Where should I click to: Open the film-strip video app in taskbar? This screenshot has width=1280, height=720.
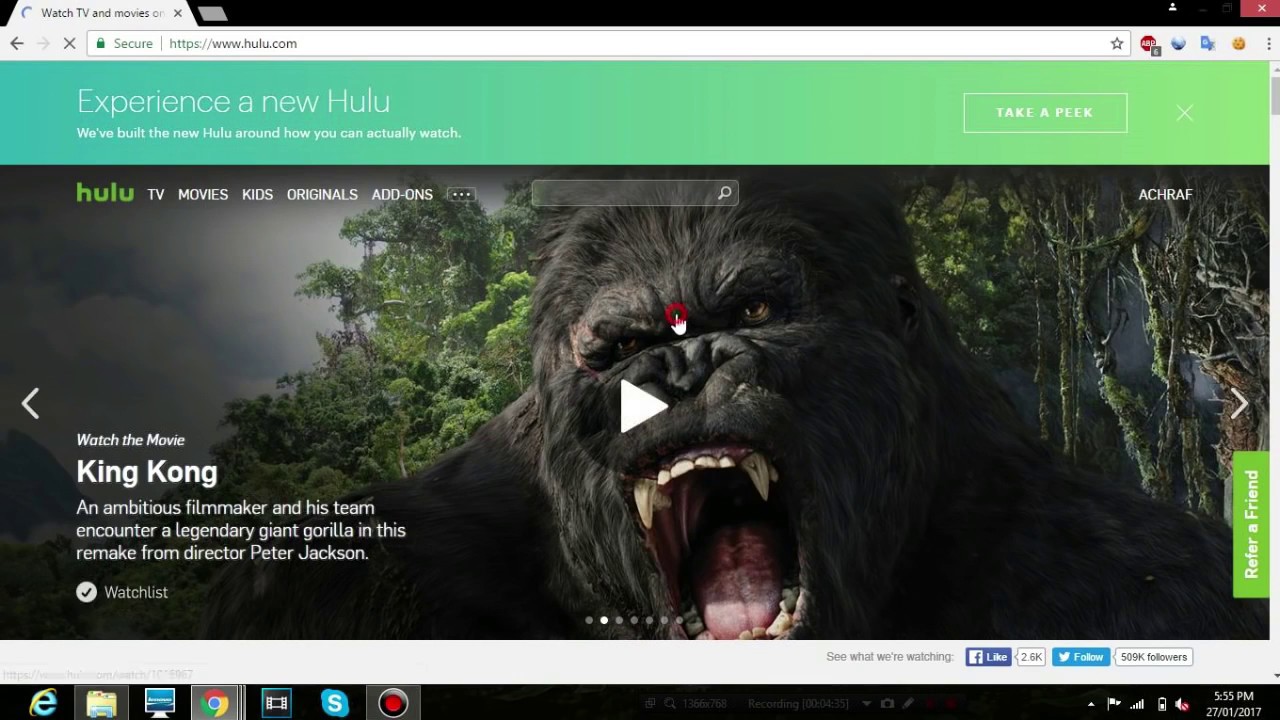pos(276,703)
